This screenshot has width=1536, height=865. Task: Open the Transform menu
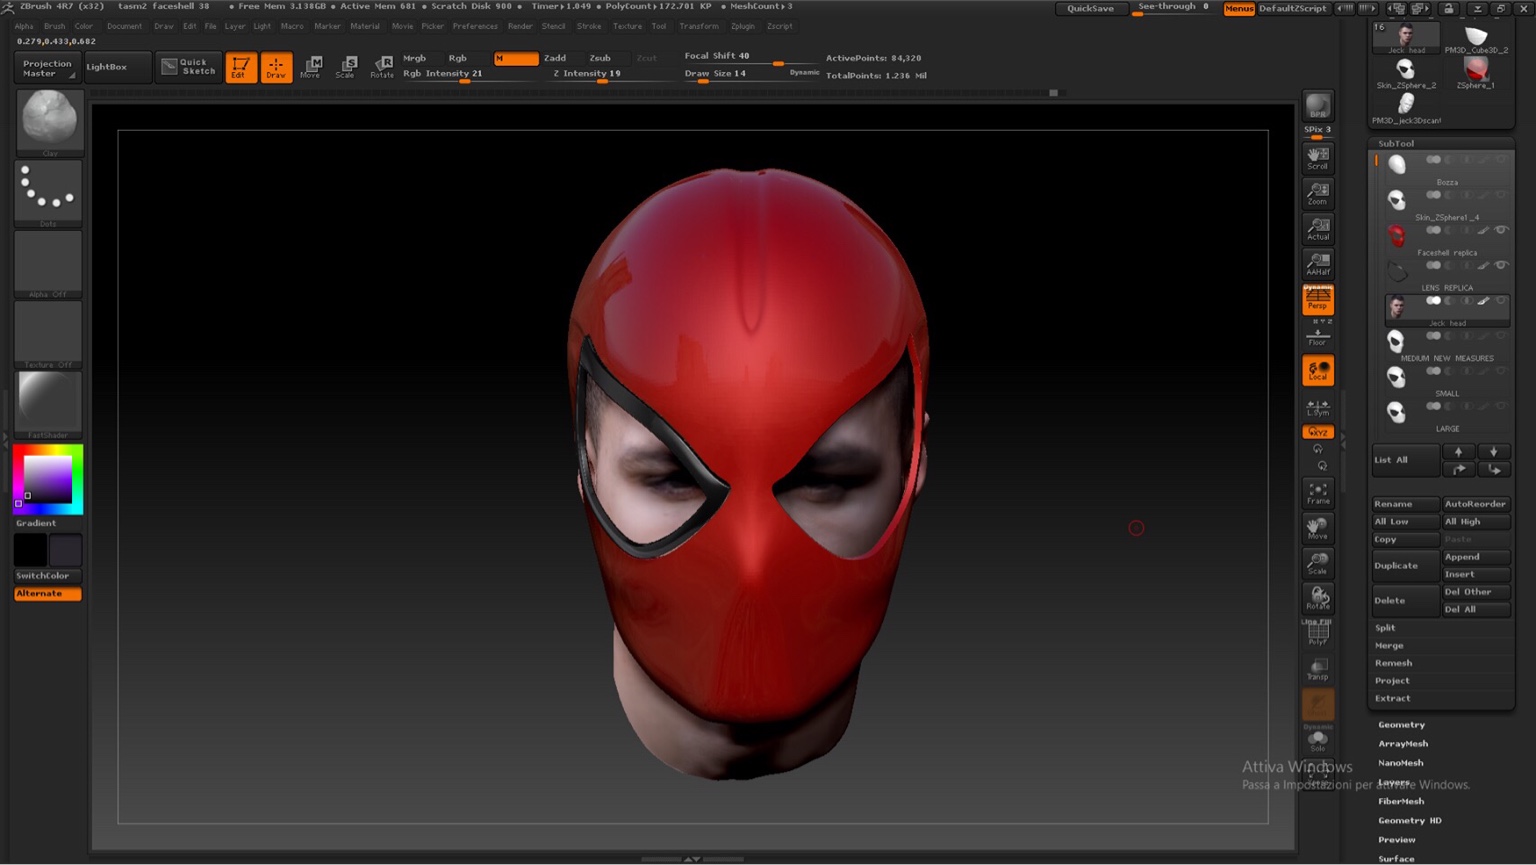(699, 26)
